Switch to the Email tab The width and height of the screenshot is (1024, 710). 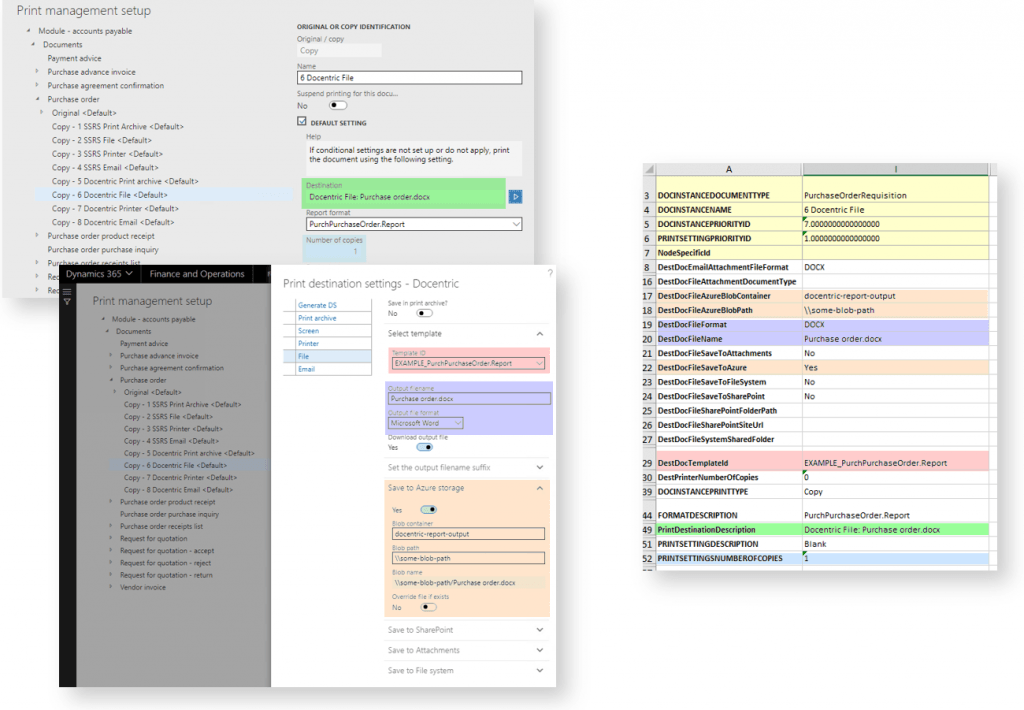pyautogui.click(x=306, y=369)
